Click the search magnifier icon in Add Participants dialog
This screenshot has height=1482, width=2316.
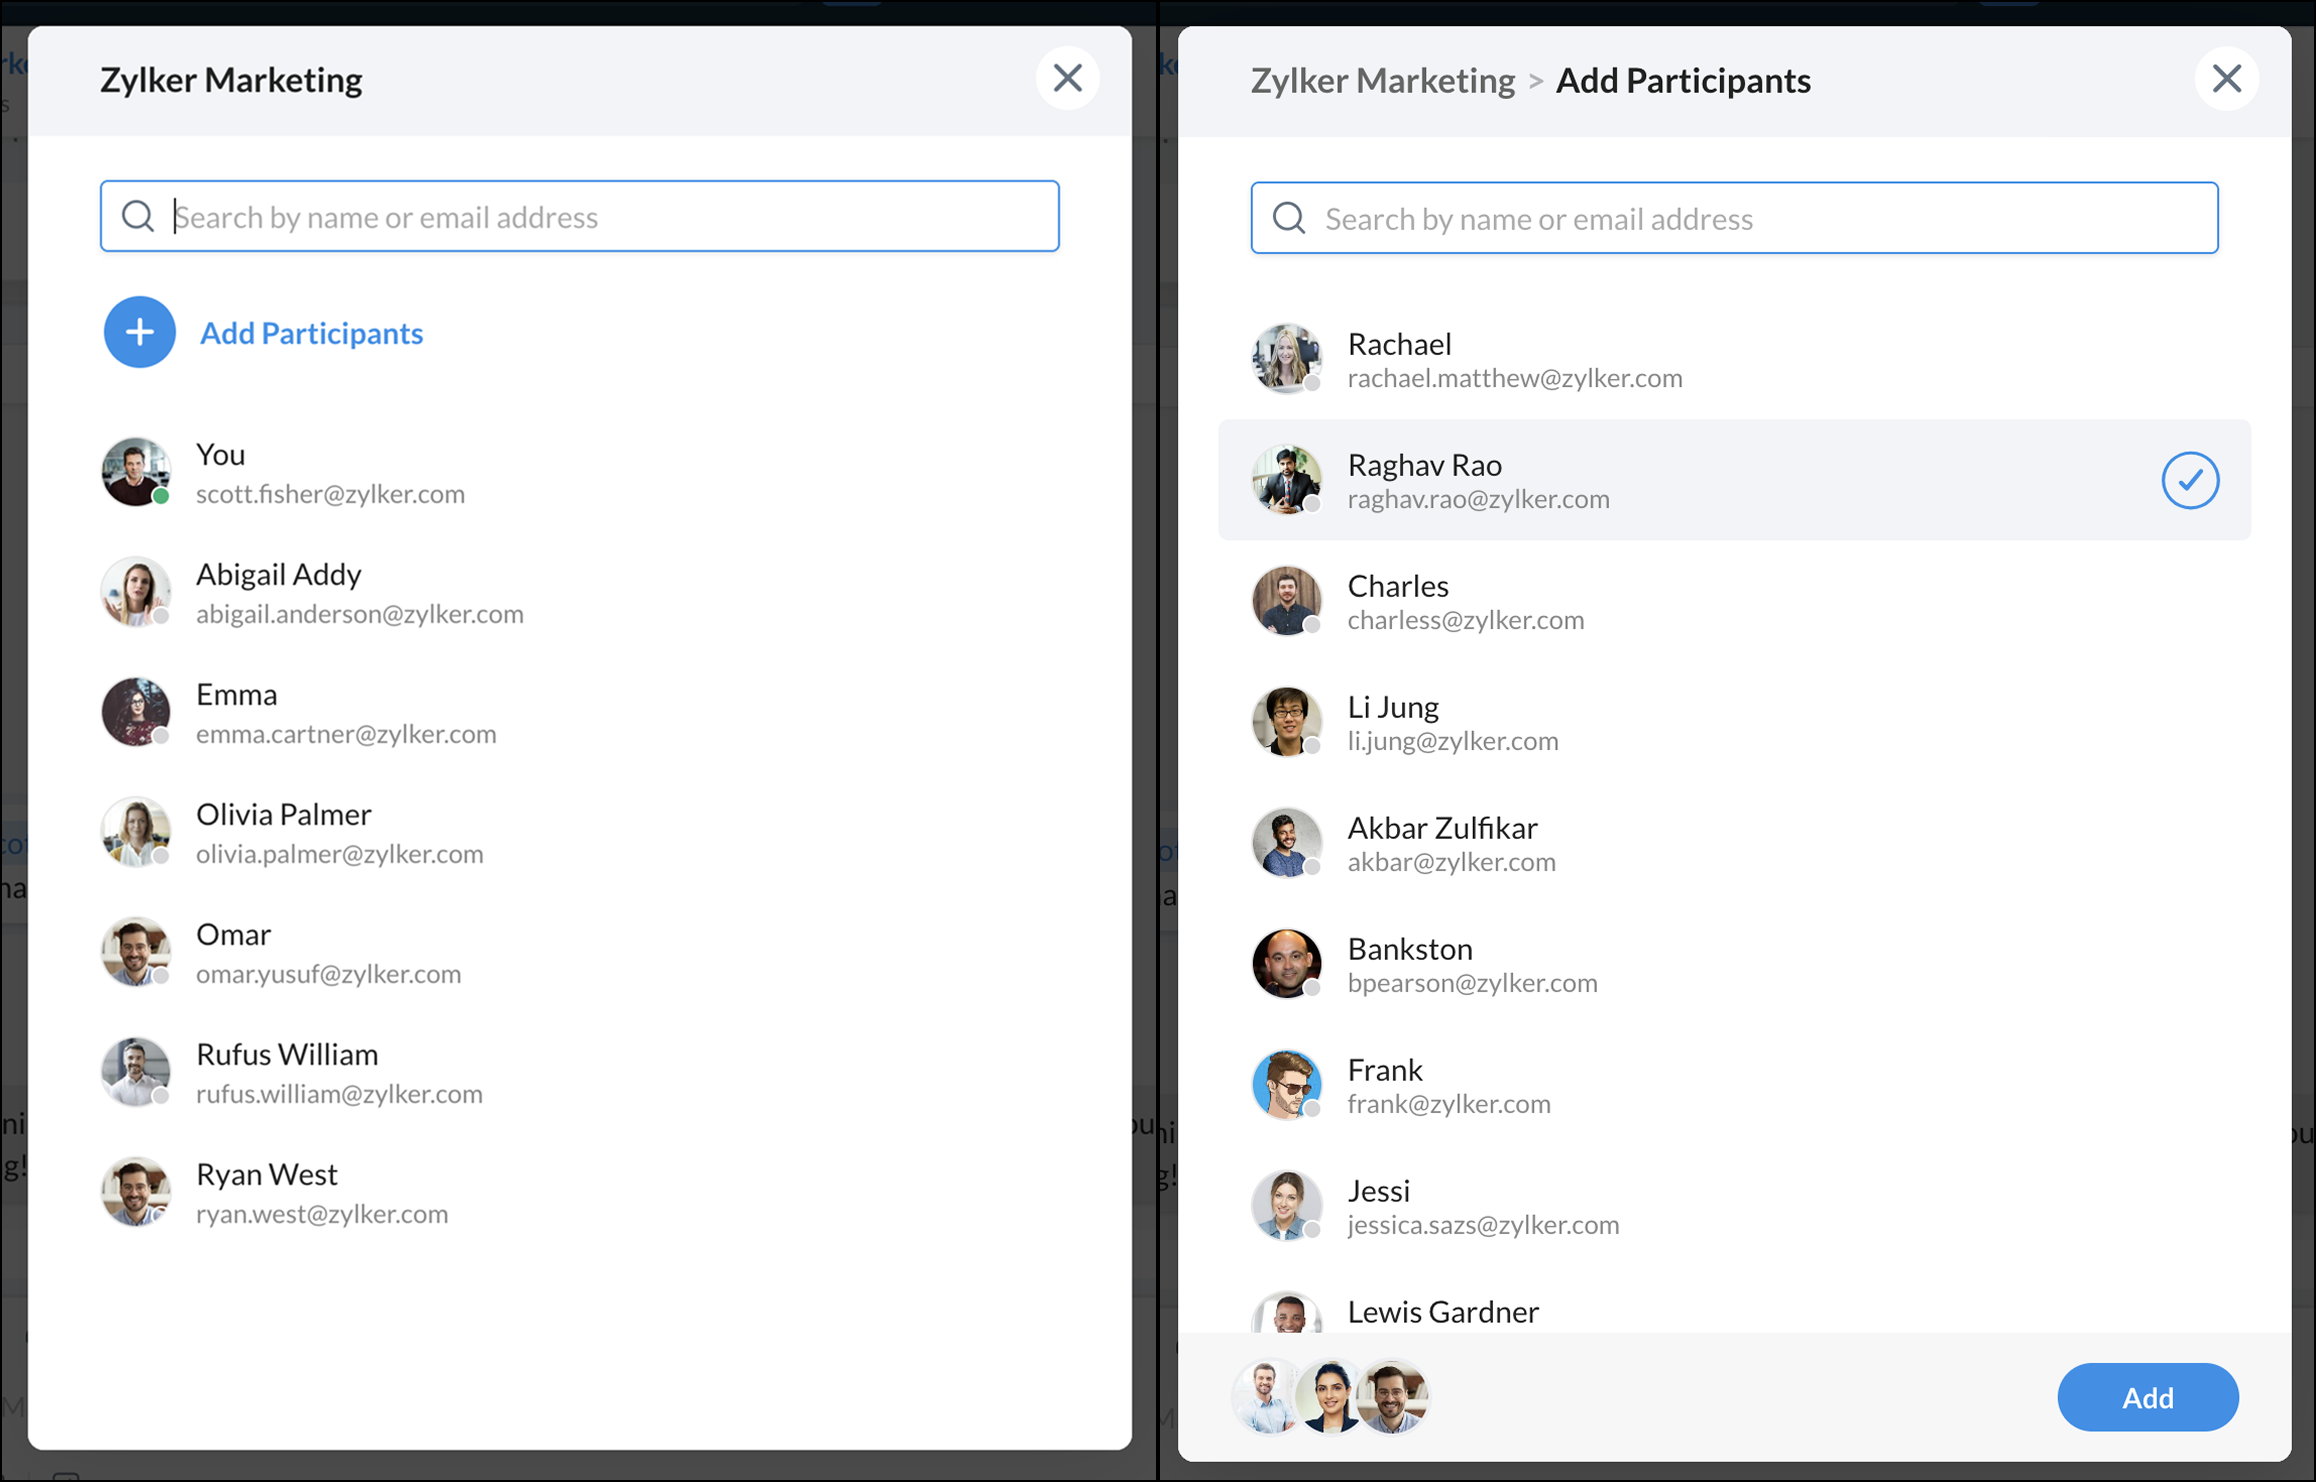[x=1288, y=218]
